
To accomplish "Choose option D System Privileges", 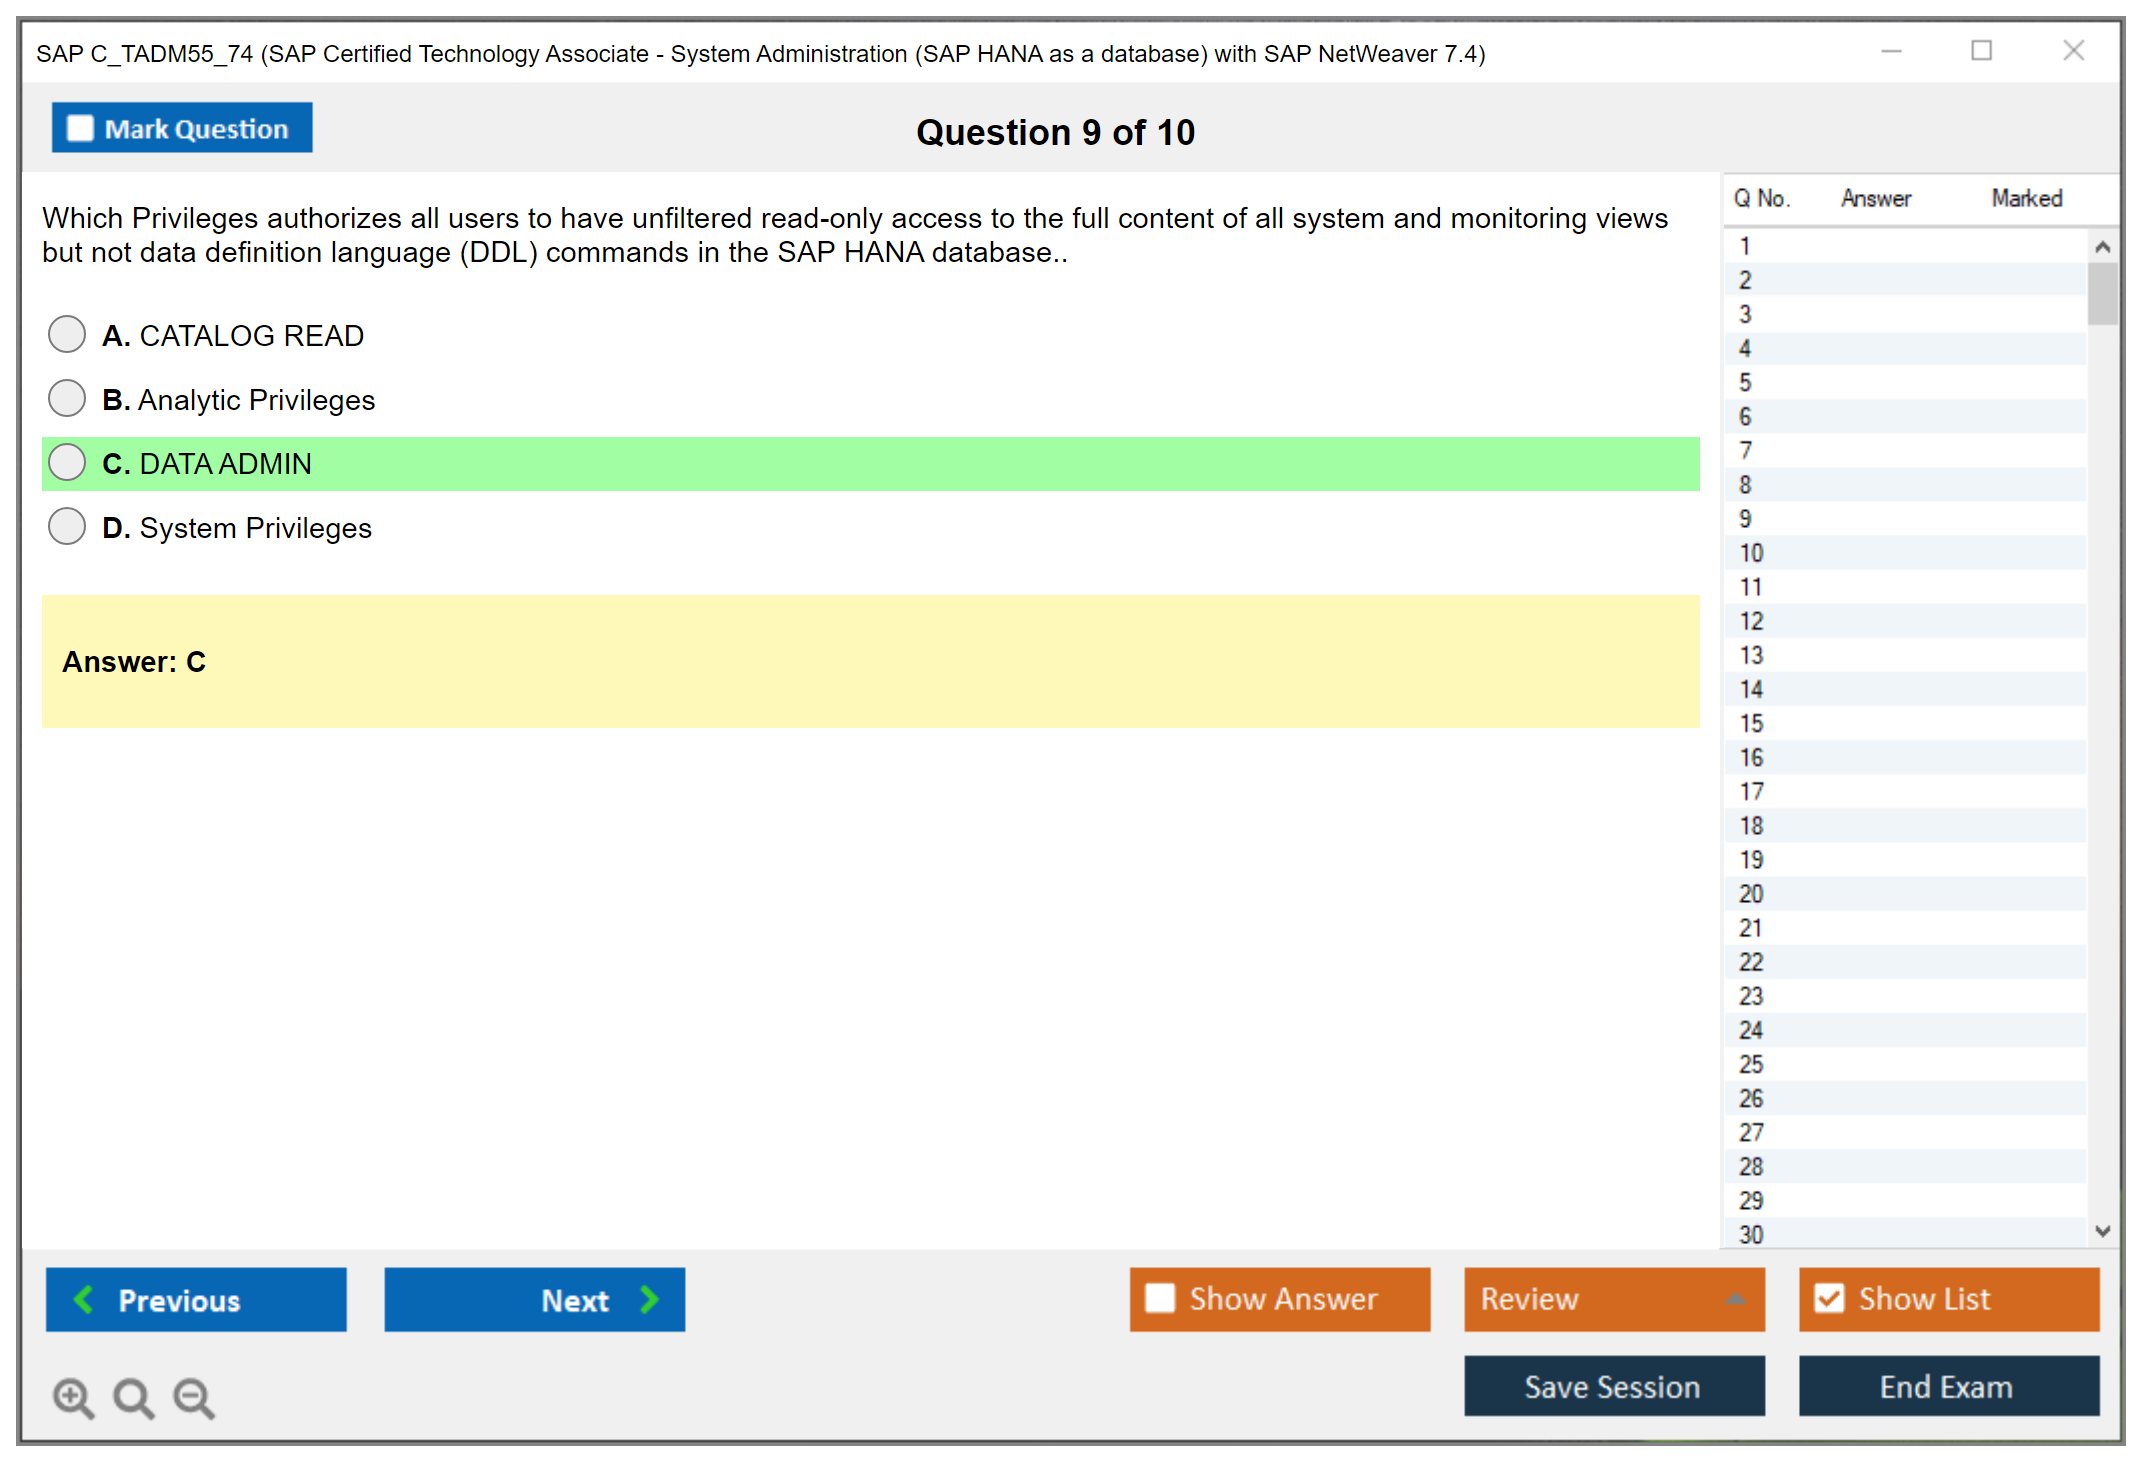I will [x=67, y=527].
